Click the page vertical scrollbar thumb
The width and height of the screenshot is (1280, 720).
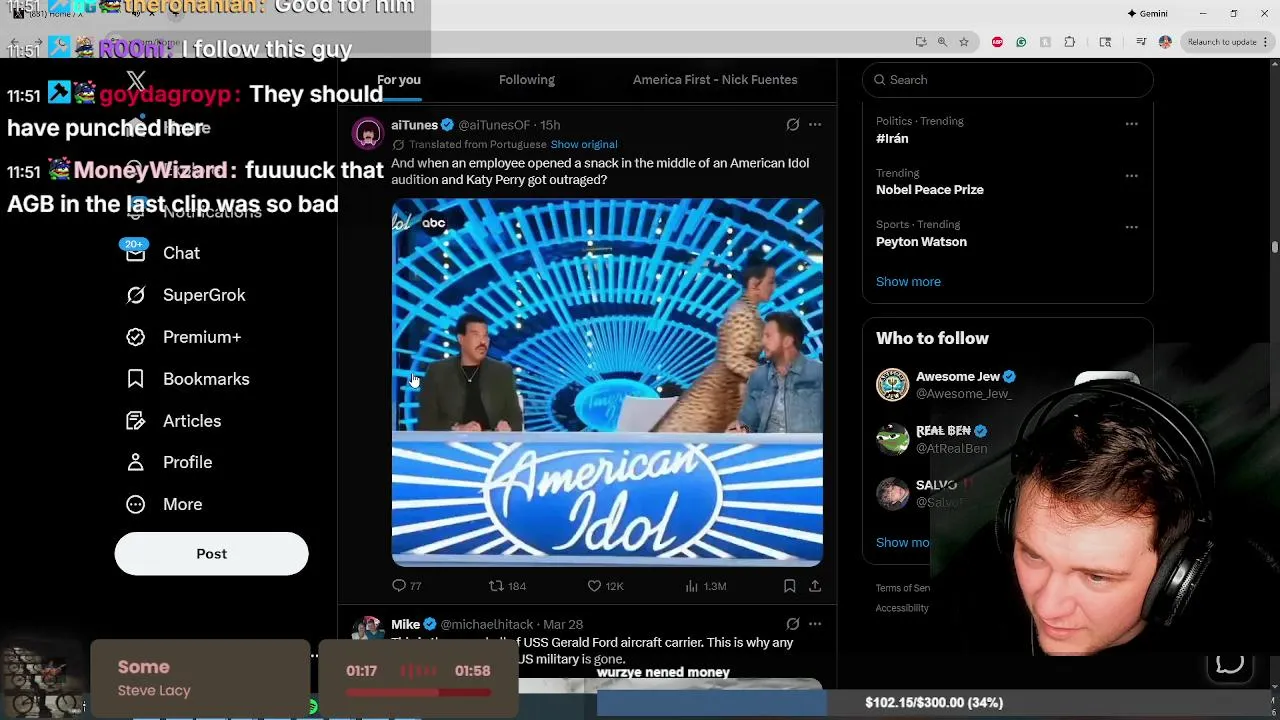(x=1274, y=246)
